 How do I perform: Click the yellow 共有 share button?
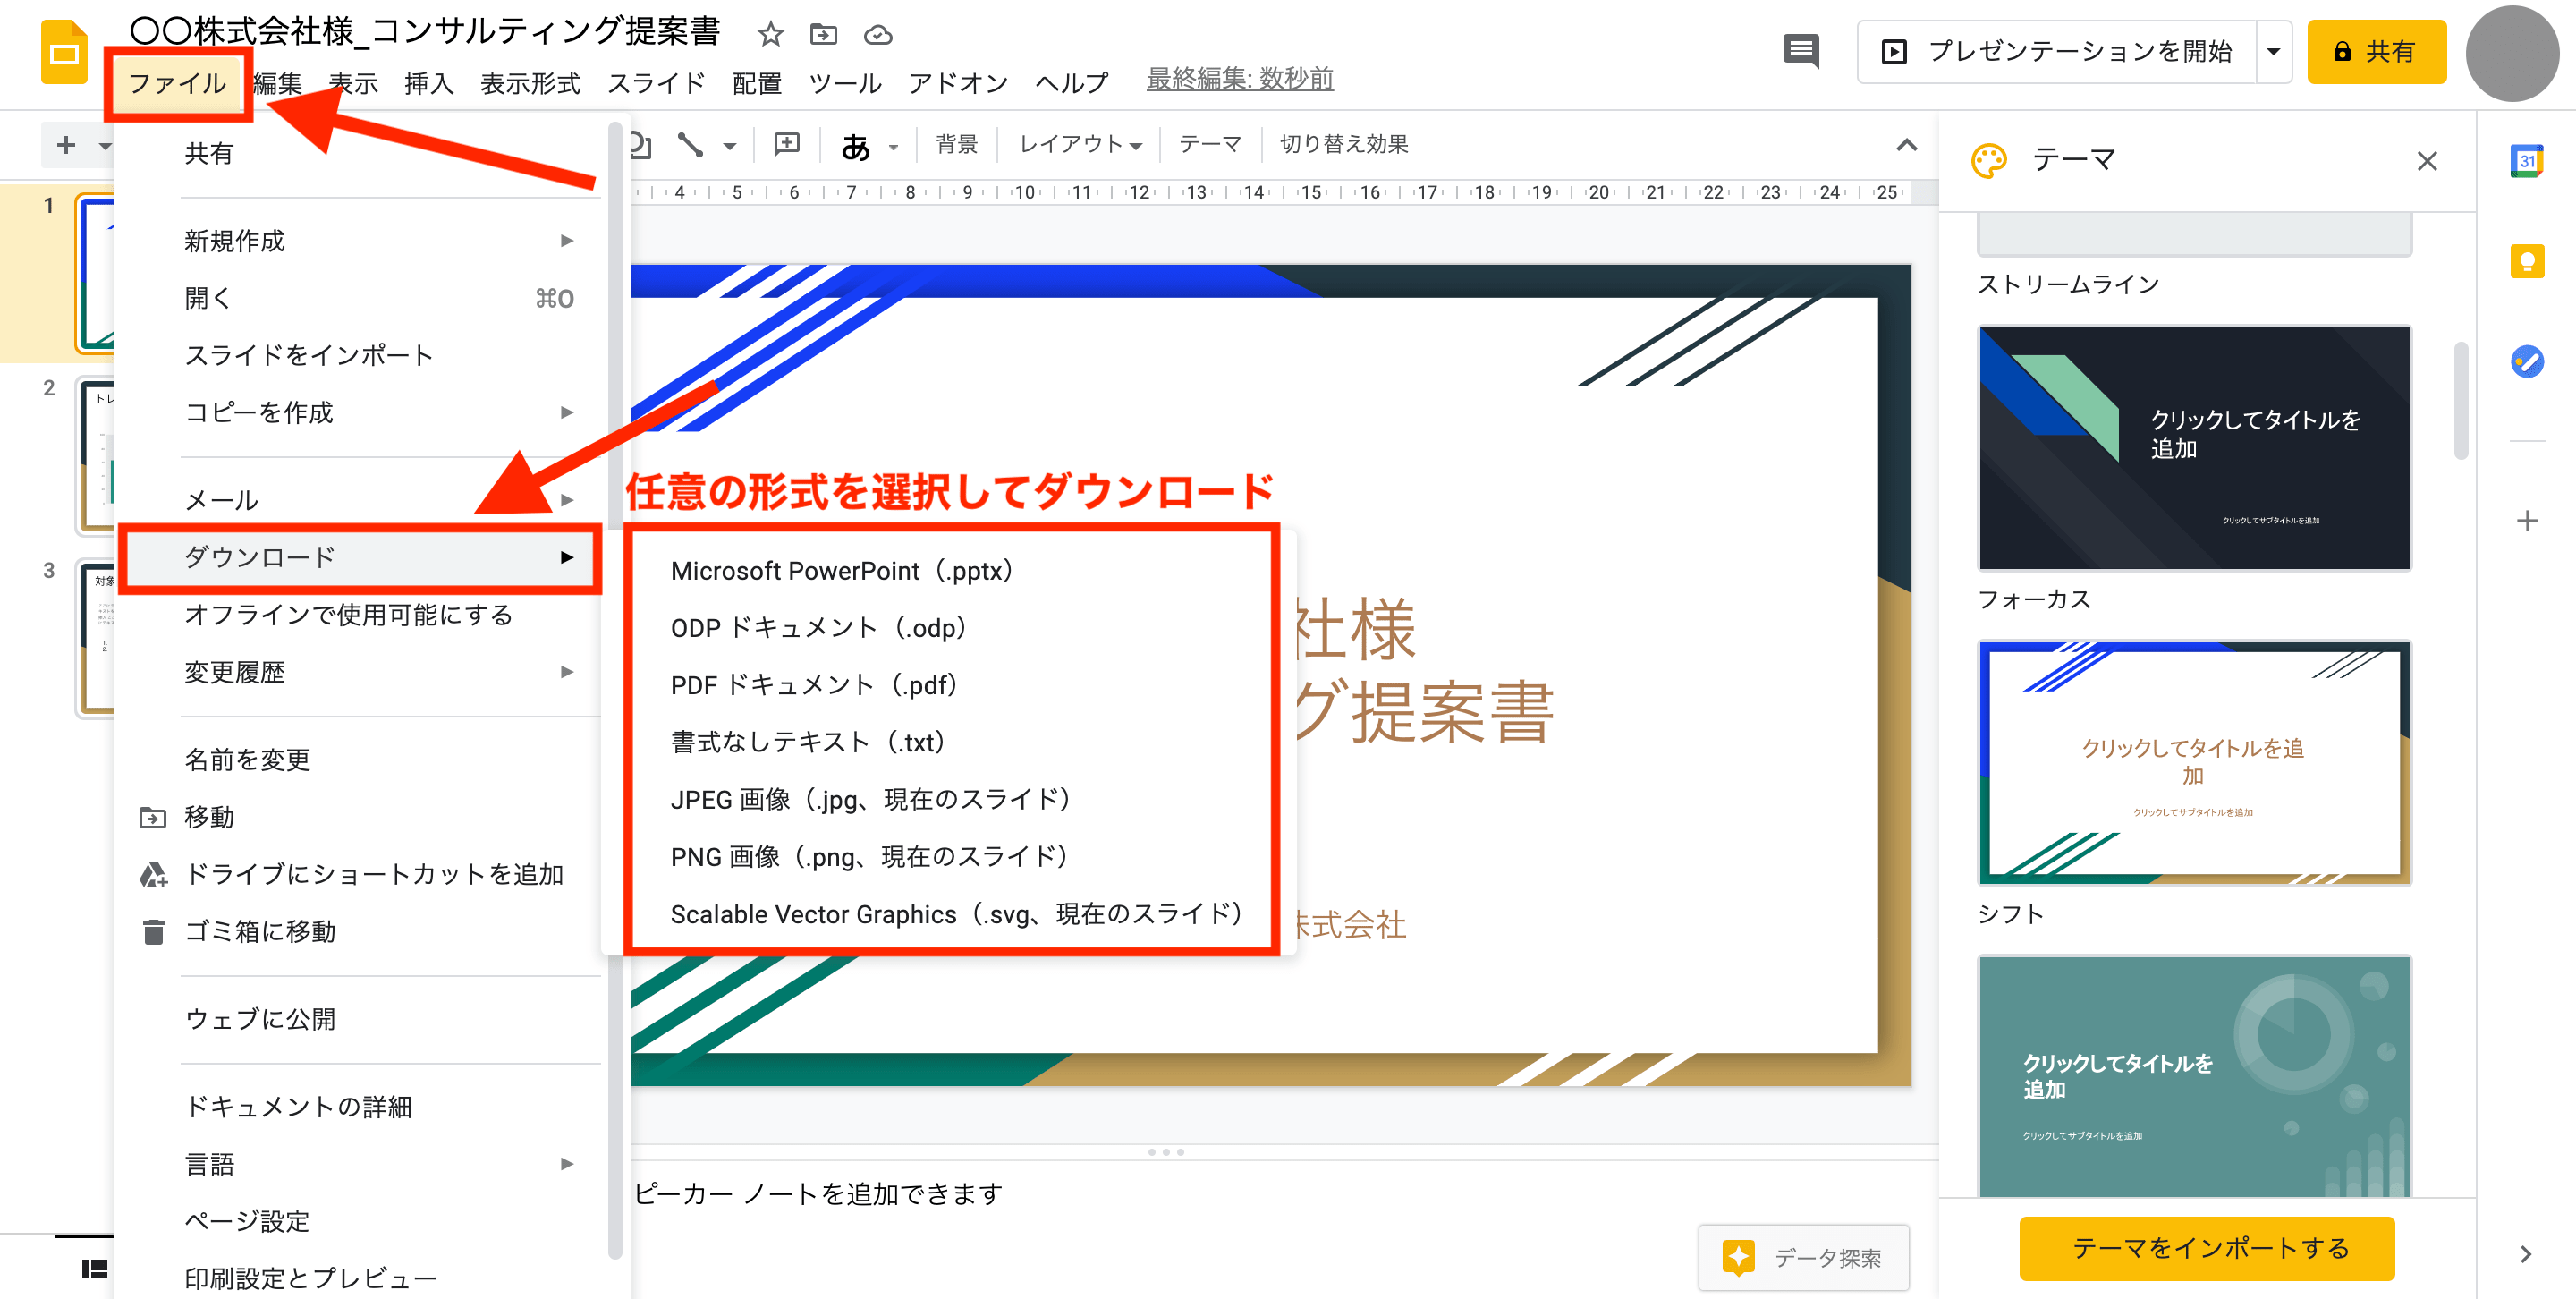[x=2376, y=51]
